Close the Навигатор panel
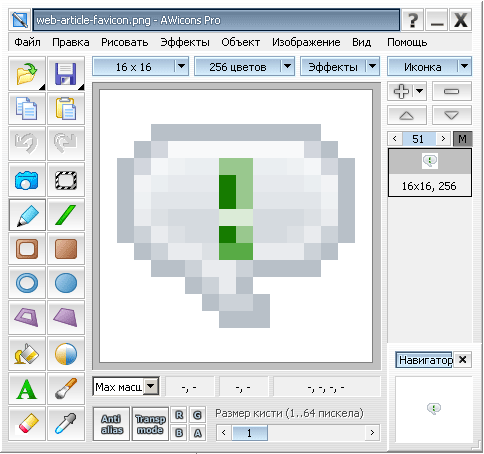Image resolution: width=484 pixels, height=454 pixels. [463, 360]
